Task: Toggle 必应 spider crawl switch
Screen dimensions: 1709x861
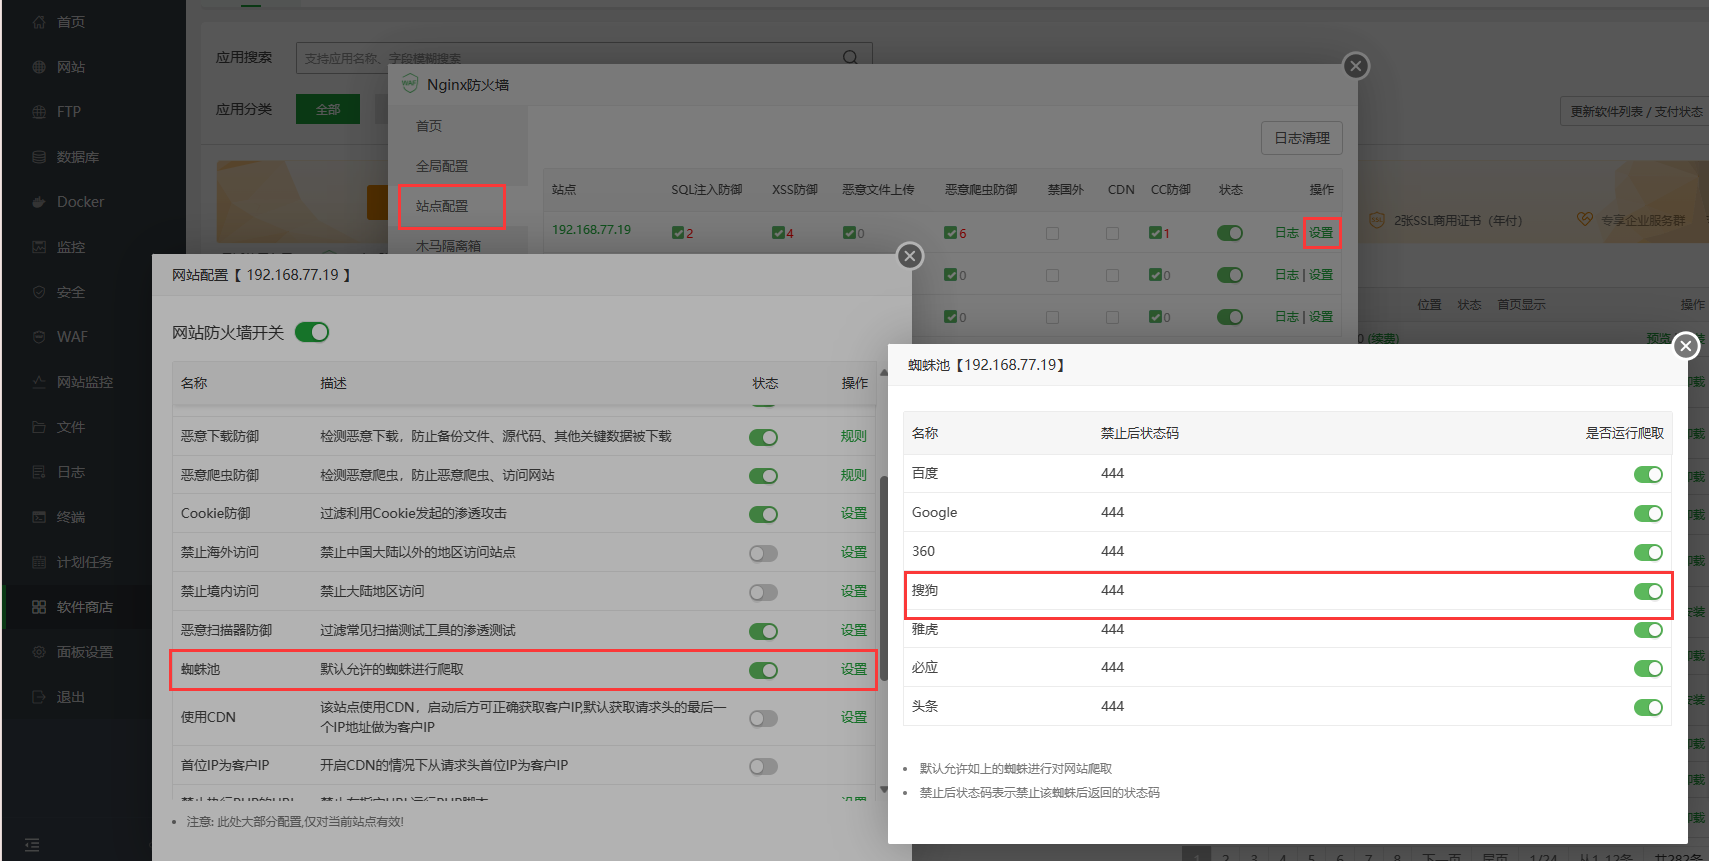Action: 1648,668
